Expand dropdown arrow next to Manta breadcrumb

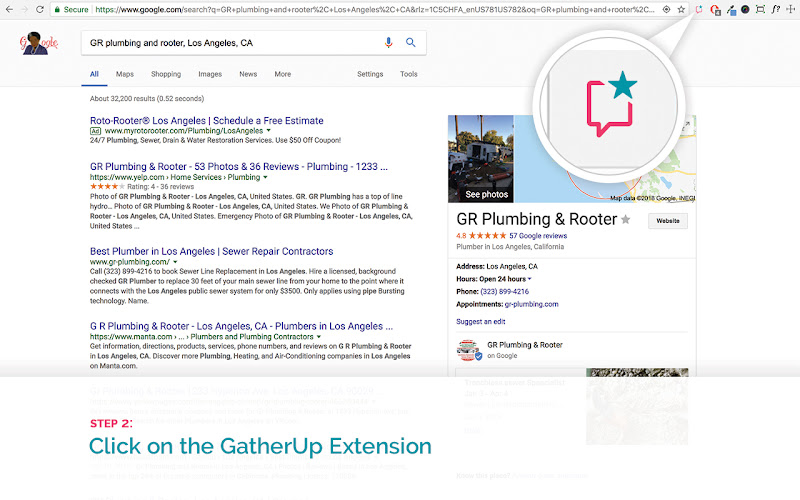[x=319, y=337]
